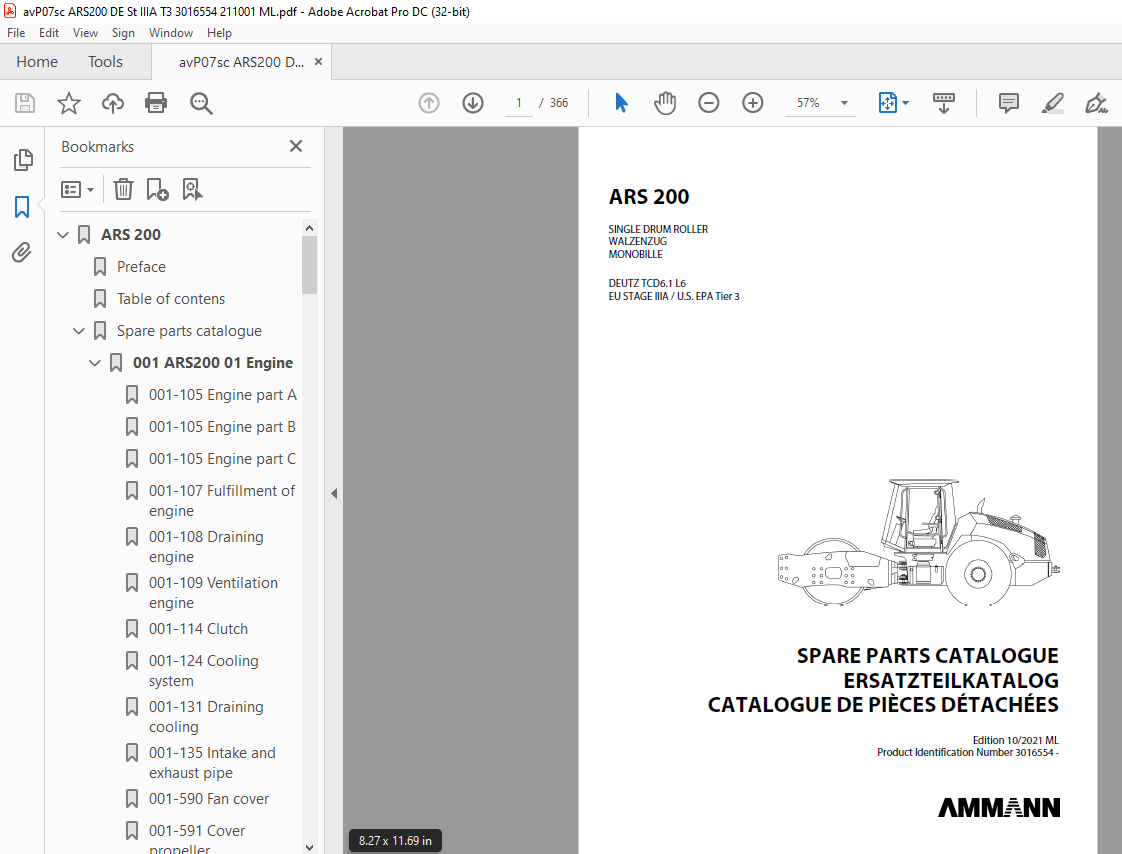Click the page number field
Image resolution: width=1122 pixels, height=854 pixels.
point(519,103)
